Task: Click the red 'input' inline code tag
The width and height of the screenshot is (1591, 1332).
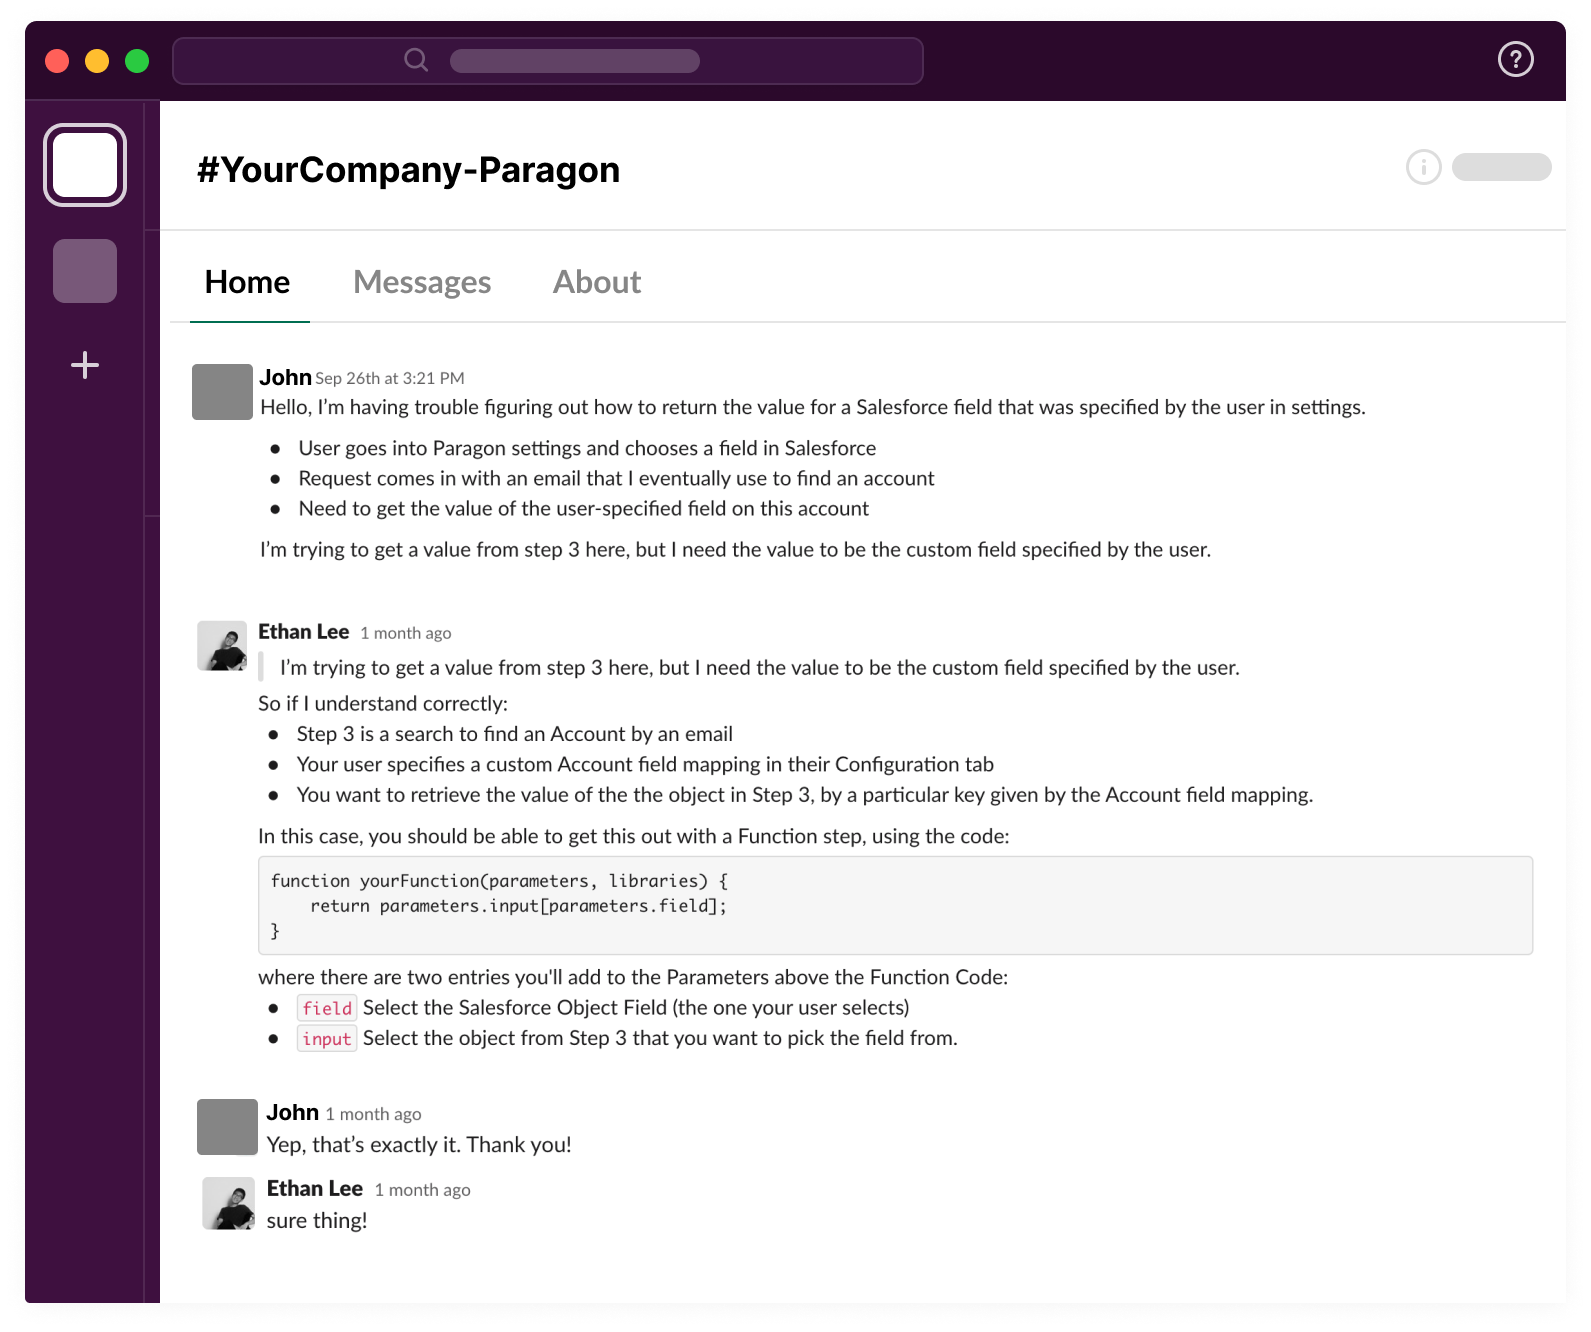Action: pyautogui.click(x=327, y=1039)
